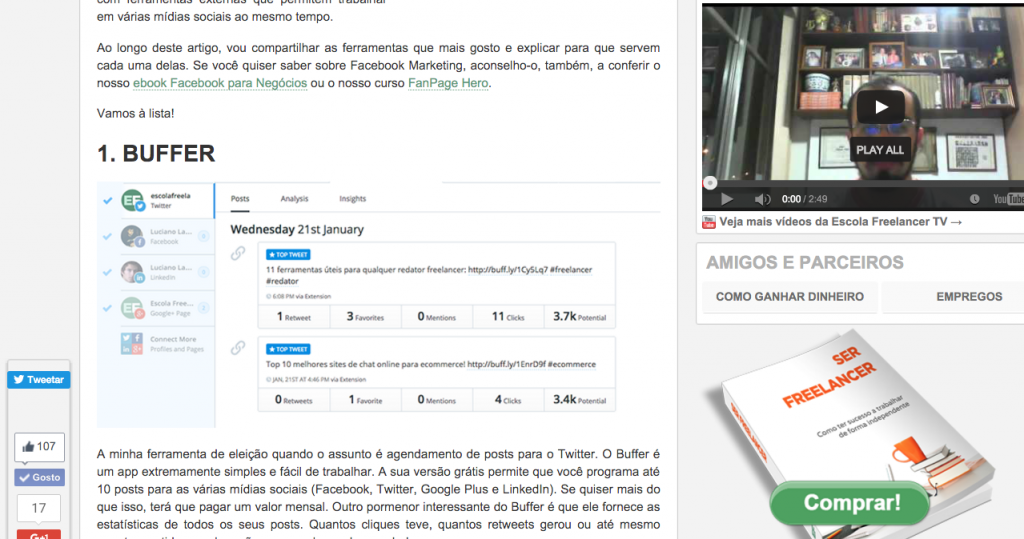
Task: Open the FanPage Hero course link
Action: tap(448, 83)
